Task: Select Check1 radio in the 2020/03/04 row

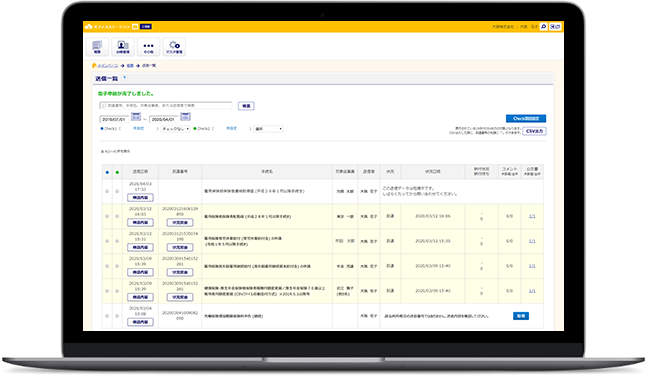Action: [x=107, y=316]
